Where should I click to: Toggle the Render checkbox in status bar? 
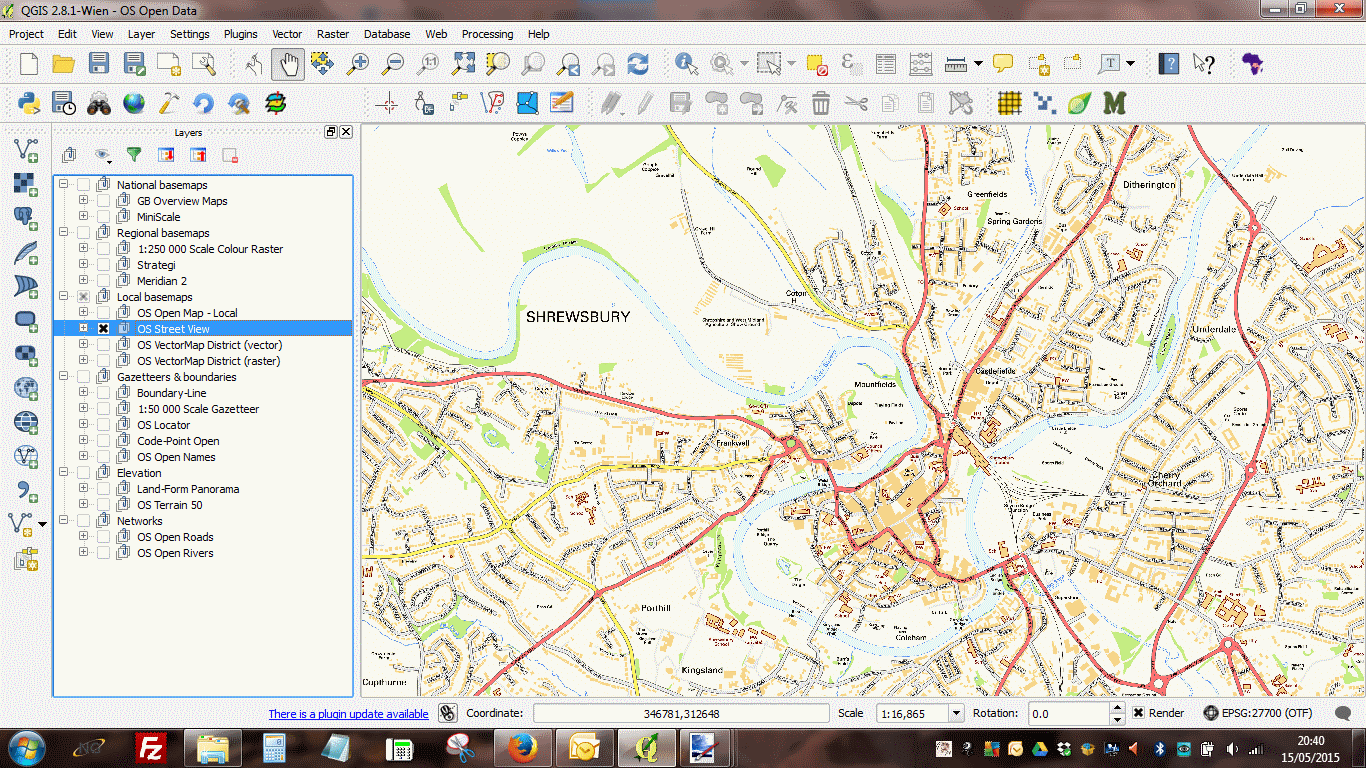pos(1139,713)
